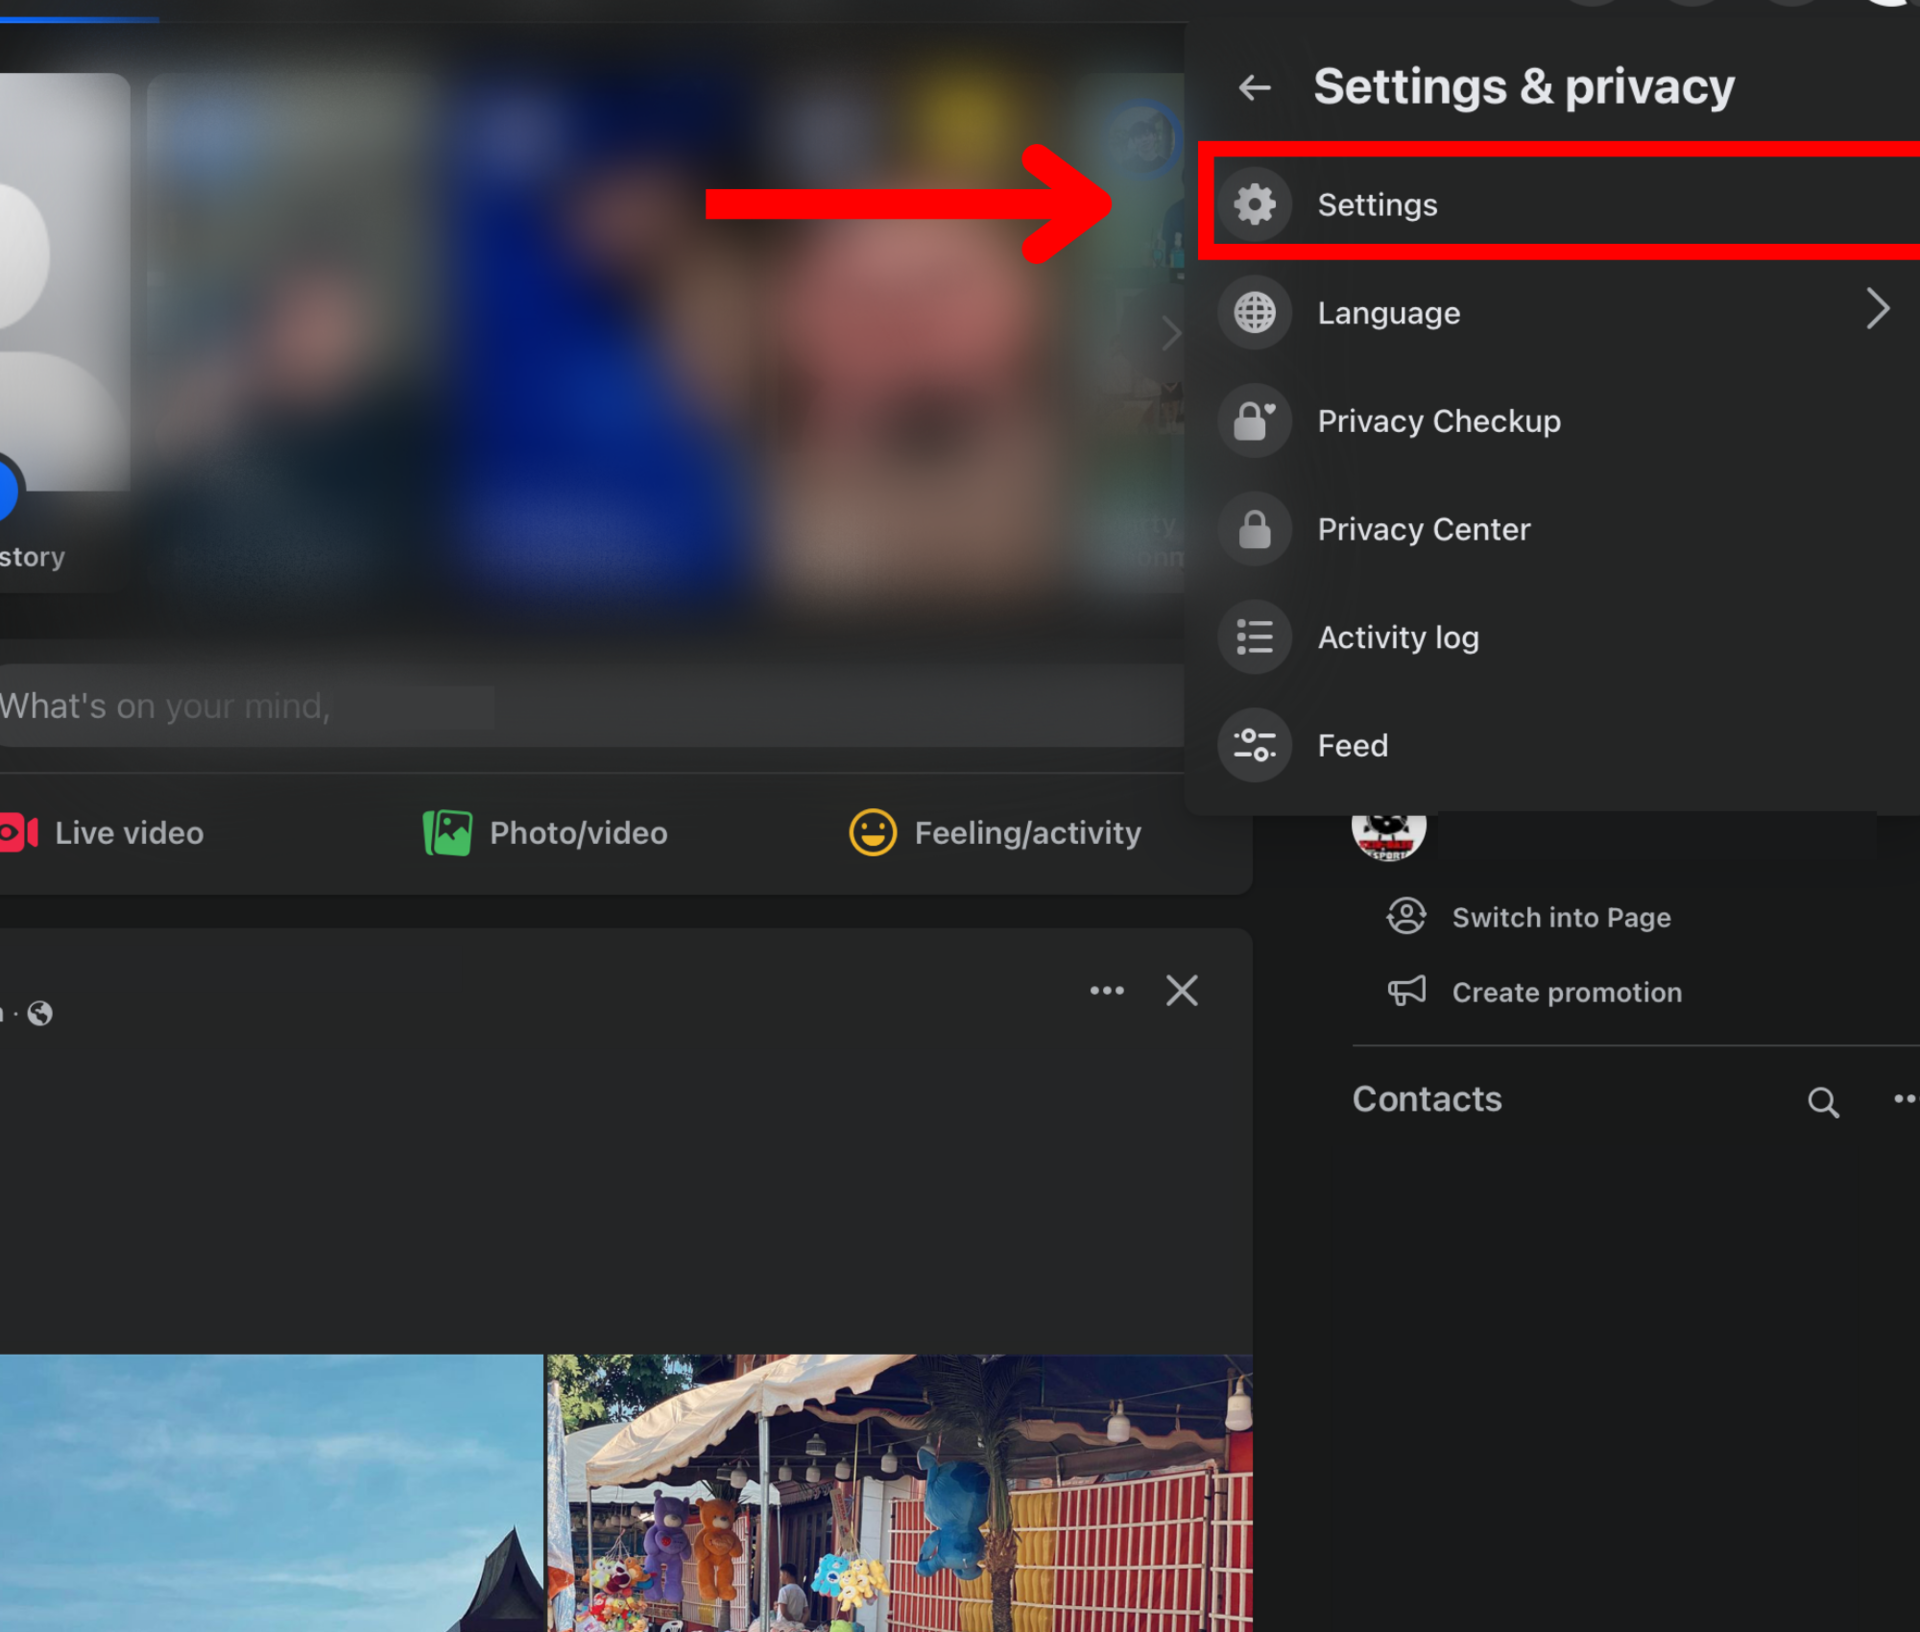This screenshot has width=1920, height=1632.
Task: Open Privacy Checkup
Action: click(x=1438, y=421)
